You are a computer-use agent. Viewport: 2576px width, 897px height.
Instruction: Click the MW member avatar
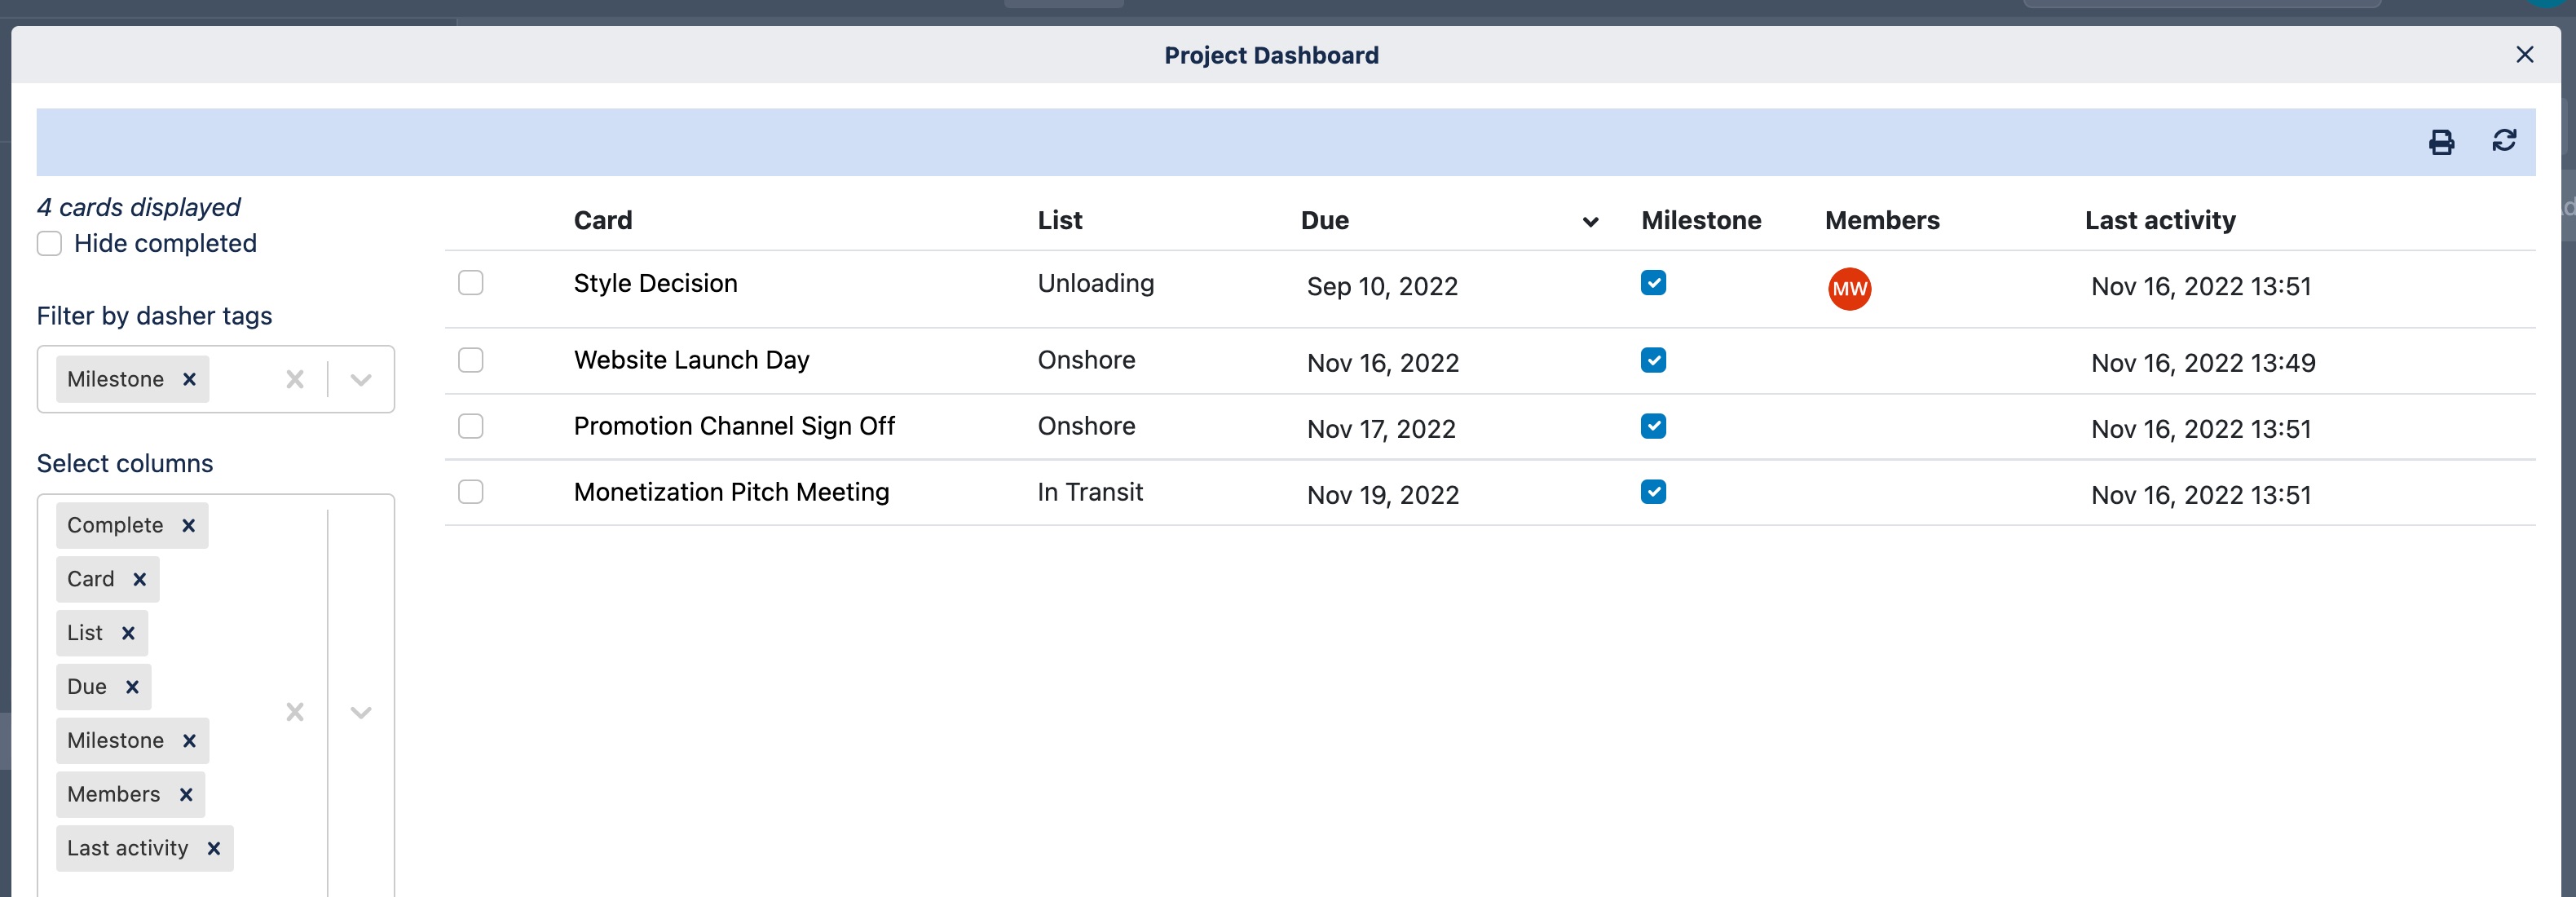pos(1849,289)
